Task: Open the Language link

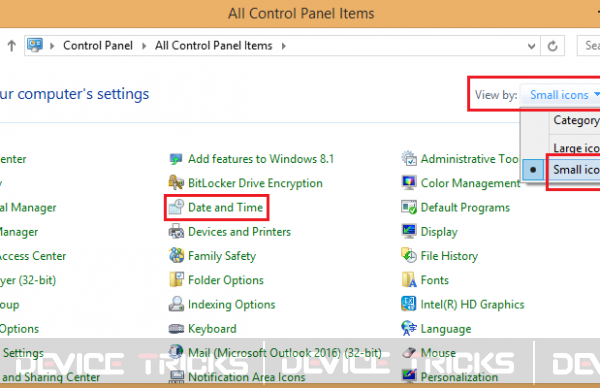Action: [x=446, y=329]
